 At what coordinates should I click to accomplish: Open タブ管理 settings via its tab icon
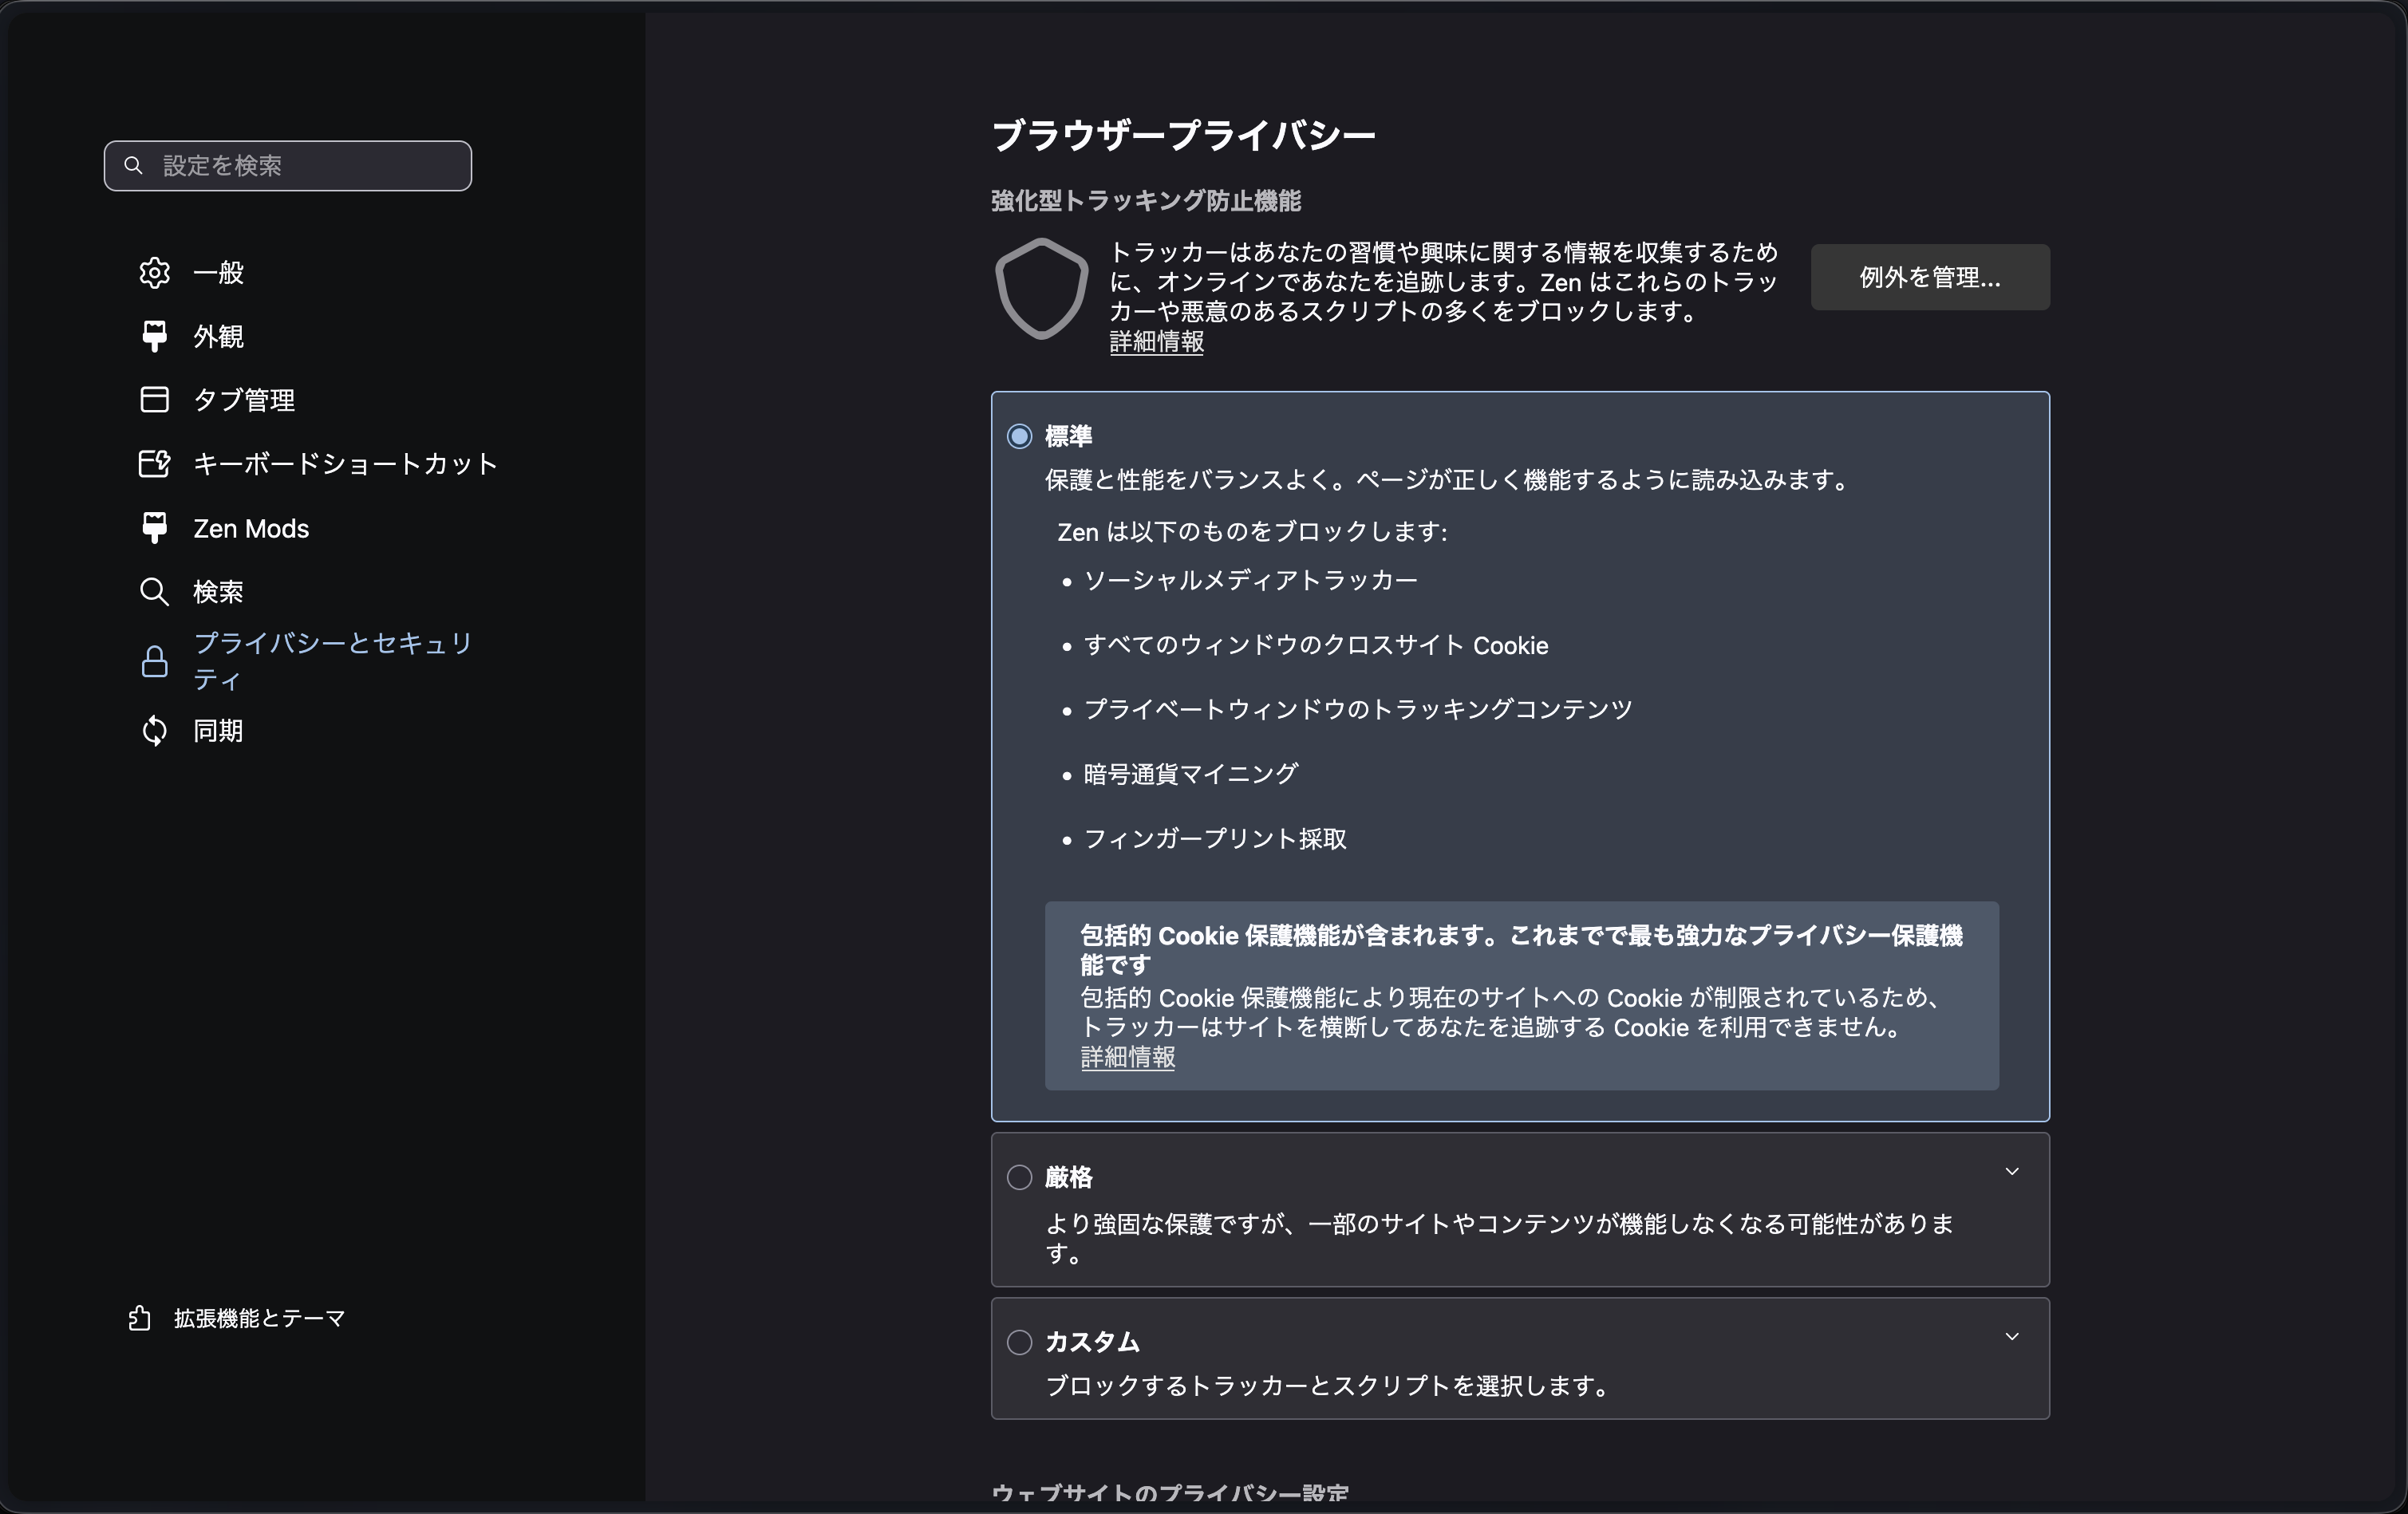[x=155, y=400]
